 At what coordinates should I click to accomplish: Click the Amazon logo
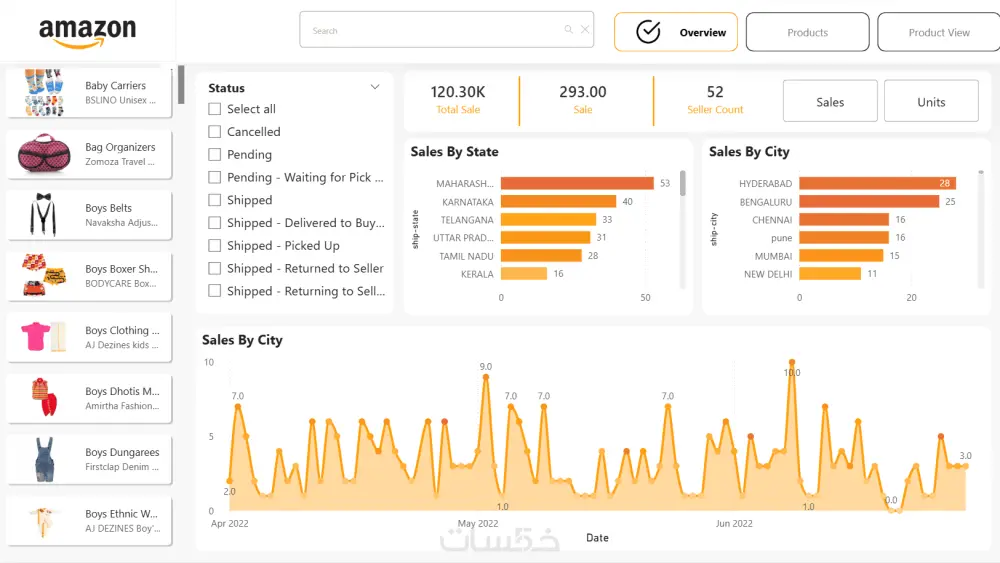pos(87,33)
